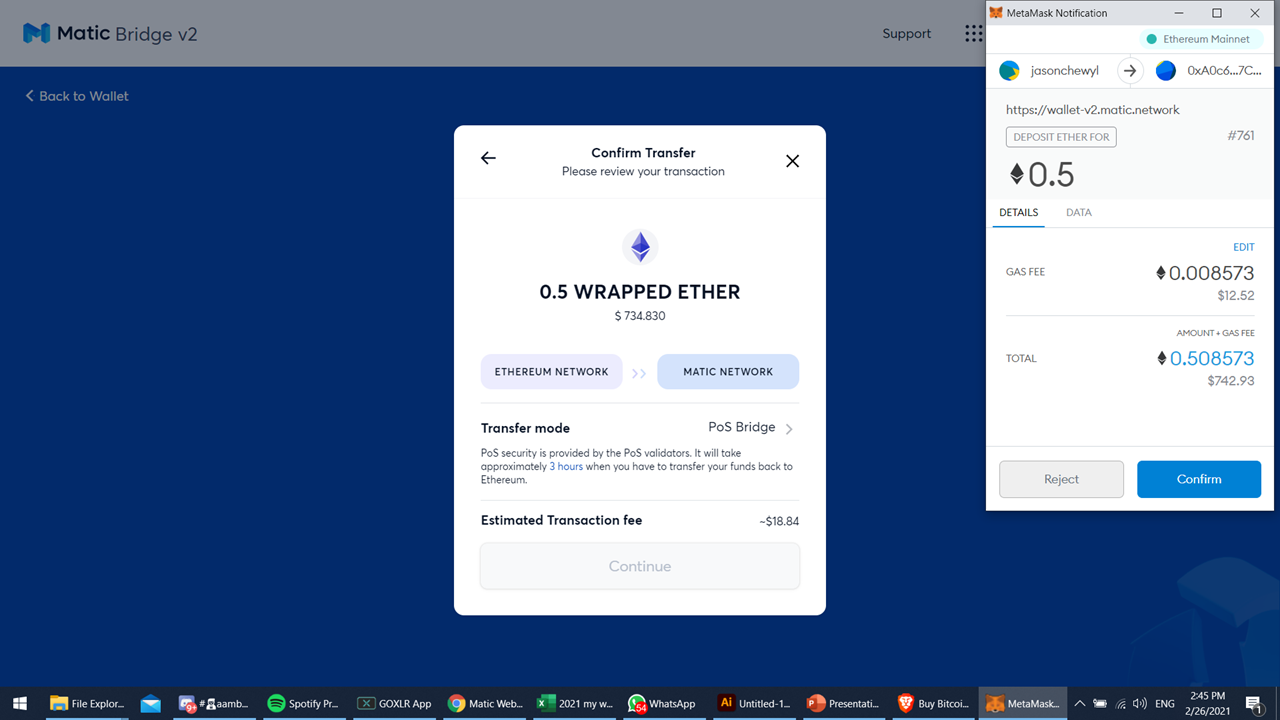Screen dimensions: 1280x720
Task: Open the Wi-Fi network icon in tray
Action: tap(1120, 703)
